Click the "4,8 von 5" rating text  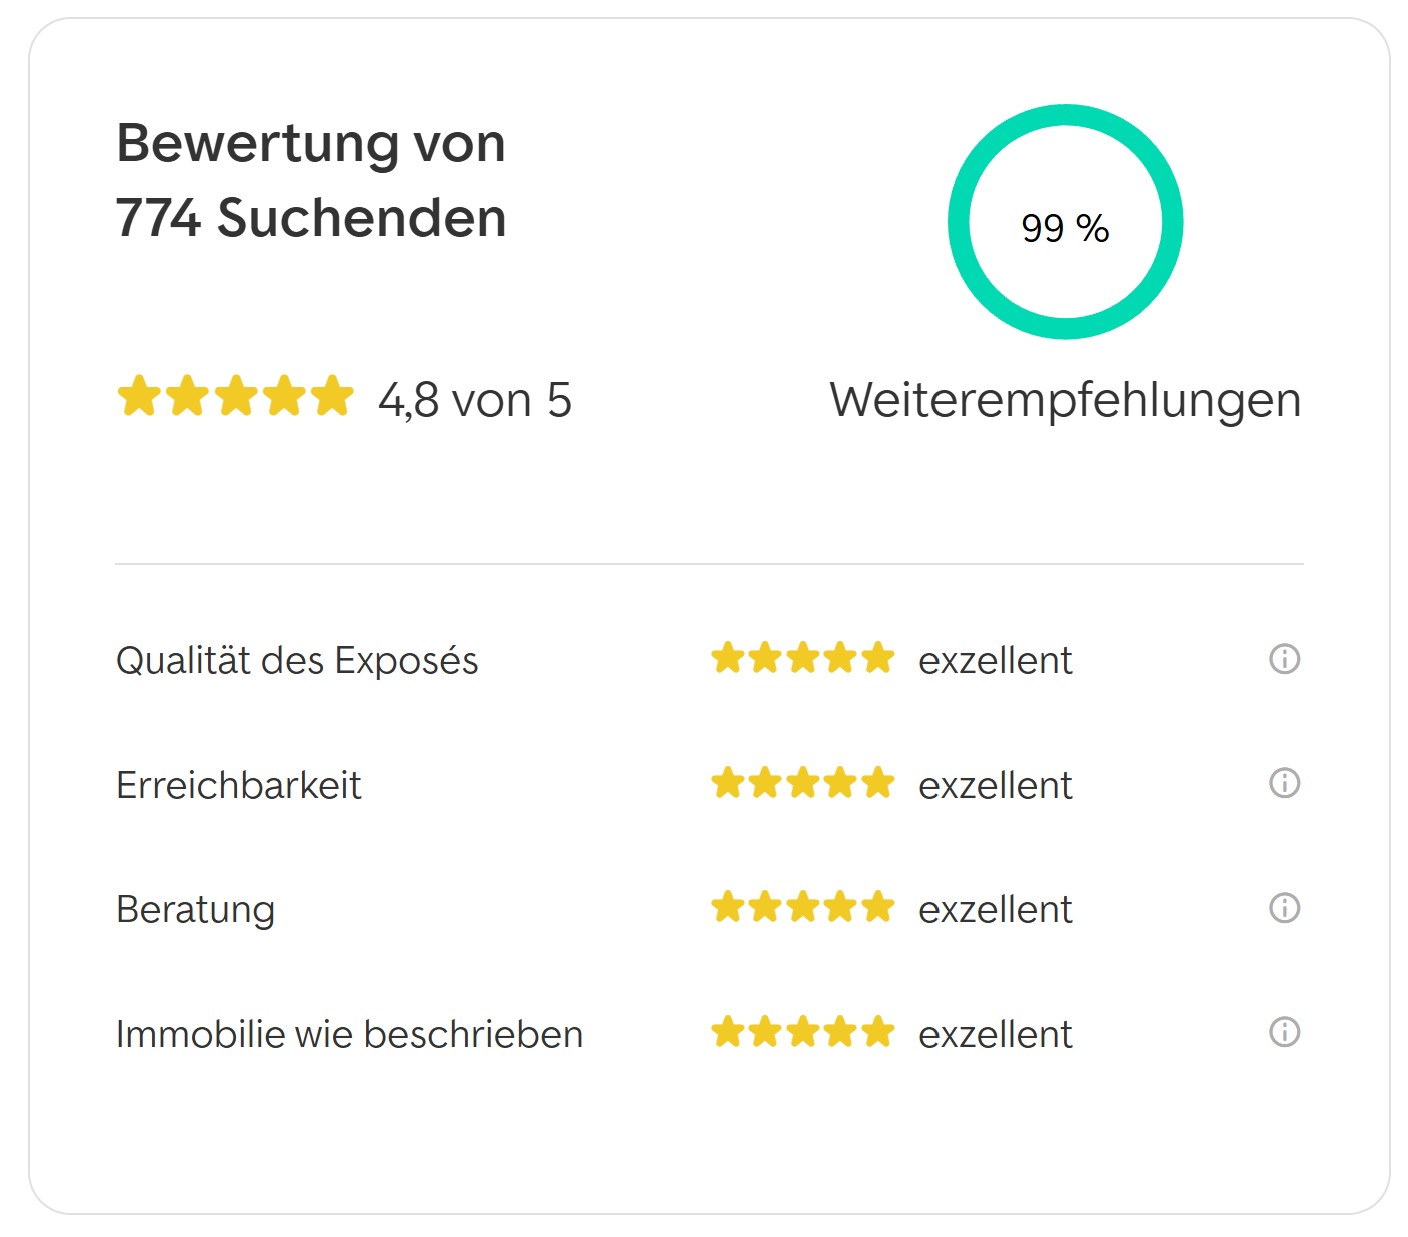pyautogui.click(x=475, y=400)
